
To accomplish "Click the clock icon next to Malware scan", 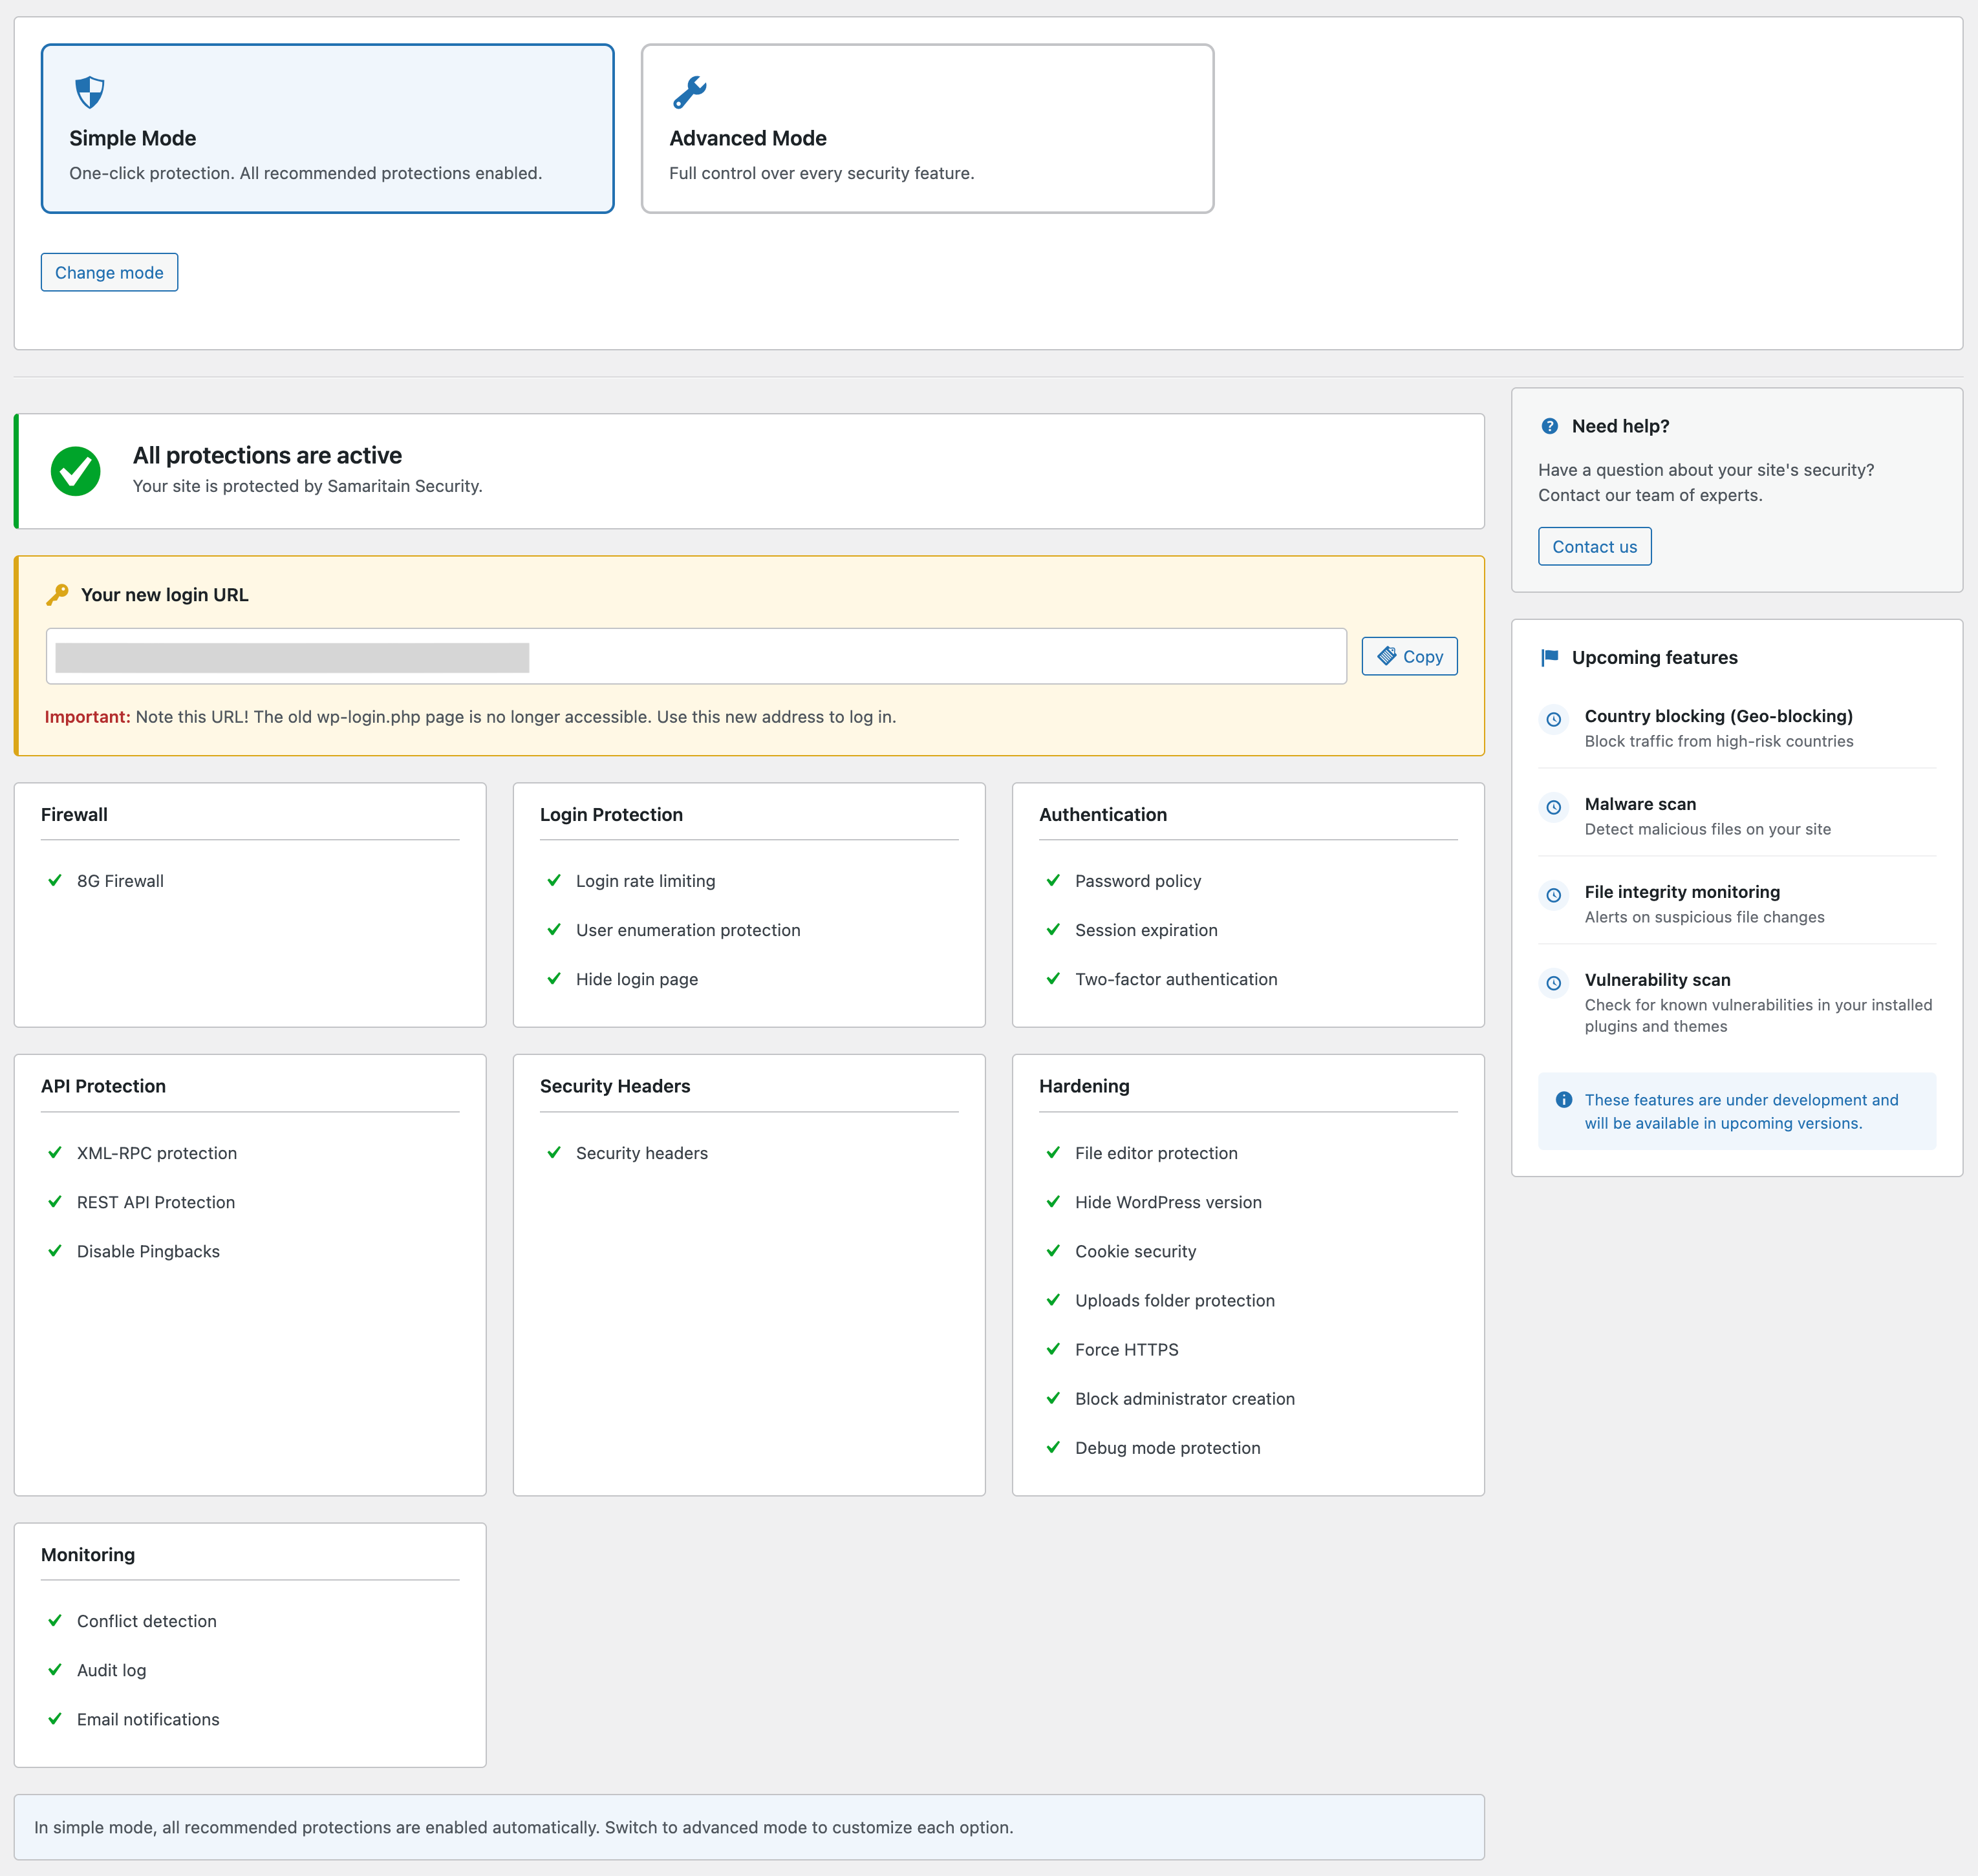I will tap(1553, 808).
